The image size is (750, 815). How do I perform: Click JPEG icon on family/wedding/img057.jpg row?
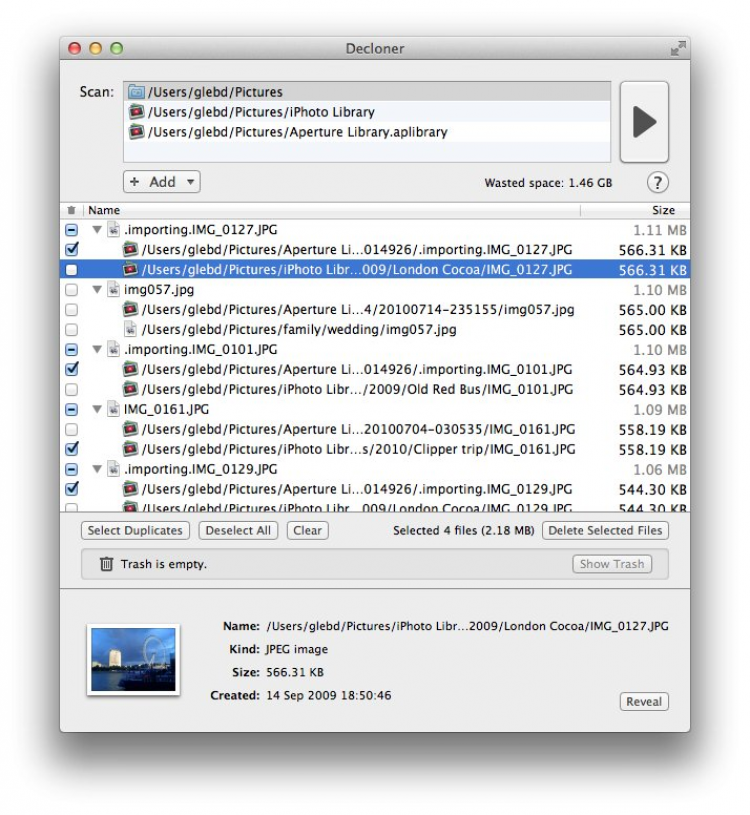[x=130, y=330]
